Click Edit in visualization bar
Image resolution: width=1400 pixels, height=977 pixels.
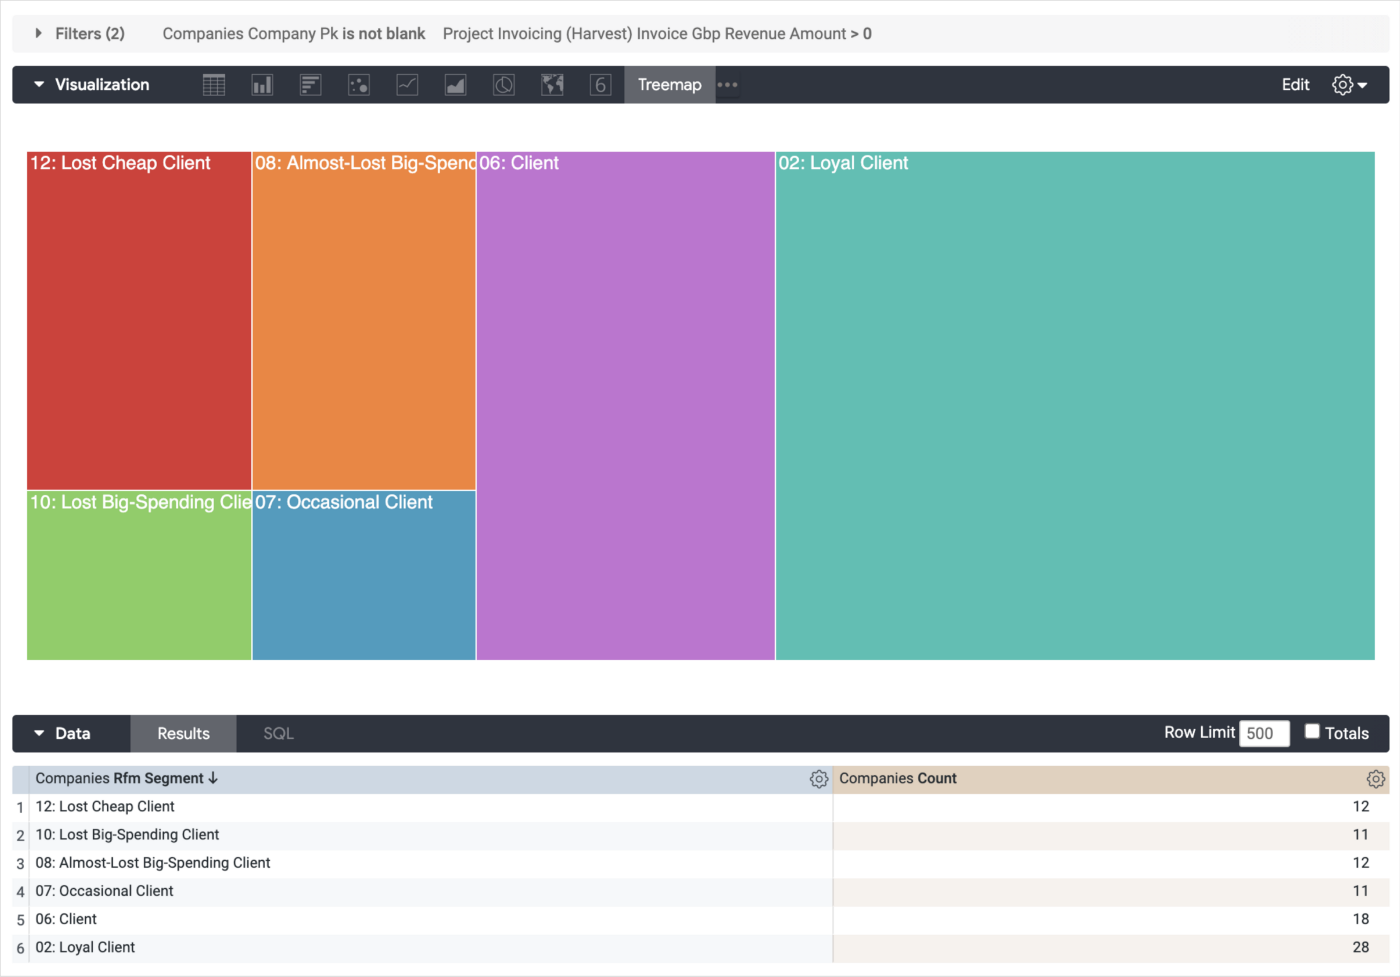click(x=1295, y=85)
